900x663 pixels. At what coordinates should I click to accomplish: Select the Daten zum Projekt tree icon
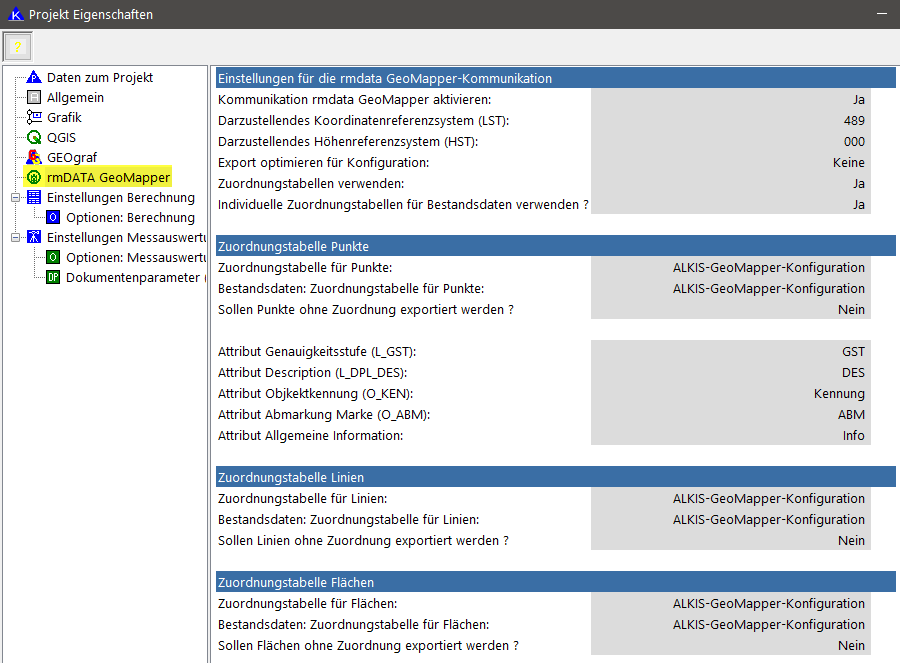click(x=34, y=77)
